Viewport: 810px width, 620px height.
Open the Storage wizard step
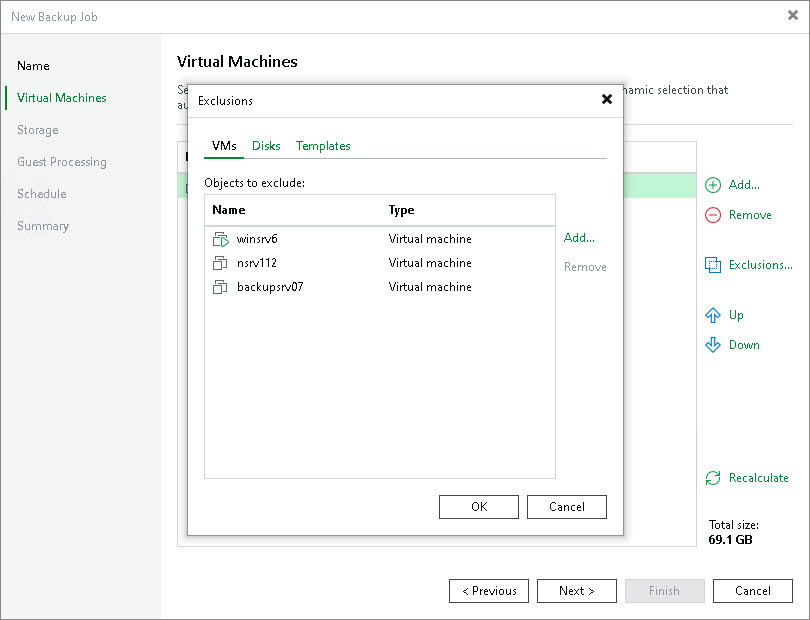(38, 130)
